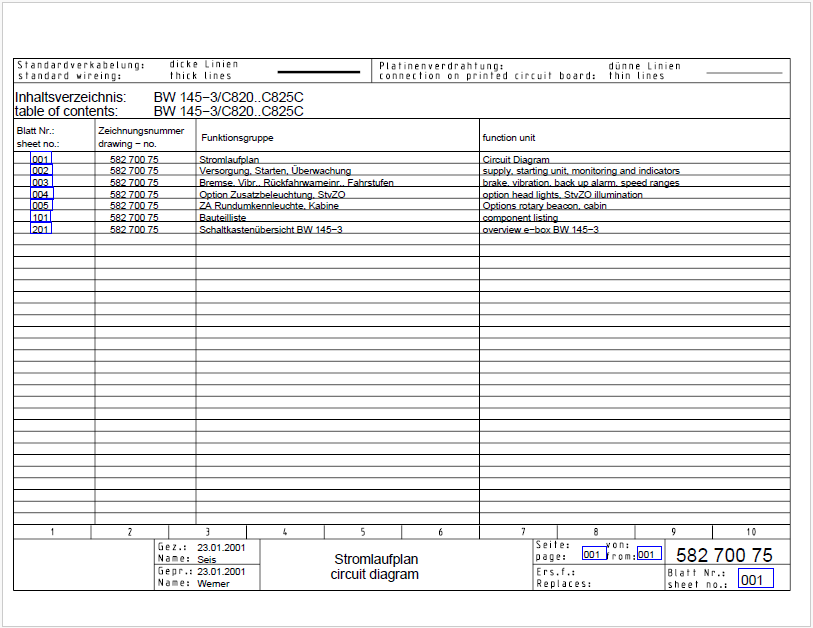Click the 'Replaces:' label
This screenshot has width=813, height=628.
pyautogui.click(x=564, y=583)
